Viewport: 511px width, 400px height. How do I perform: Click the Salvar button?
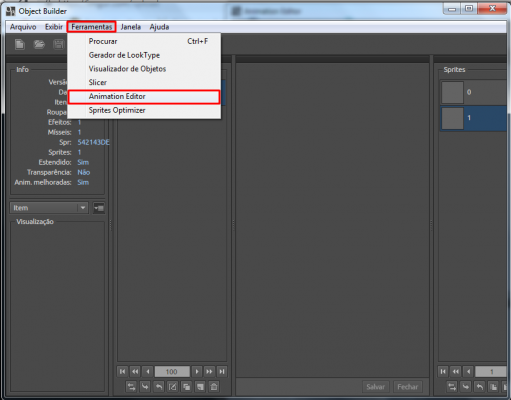[375, 387]
